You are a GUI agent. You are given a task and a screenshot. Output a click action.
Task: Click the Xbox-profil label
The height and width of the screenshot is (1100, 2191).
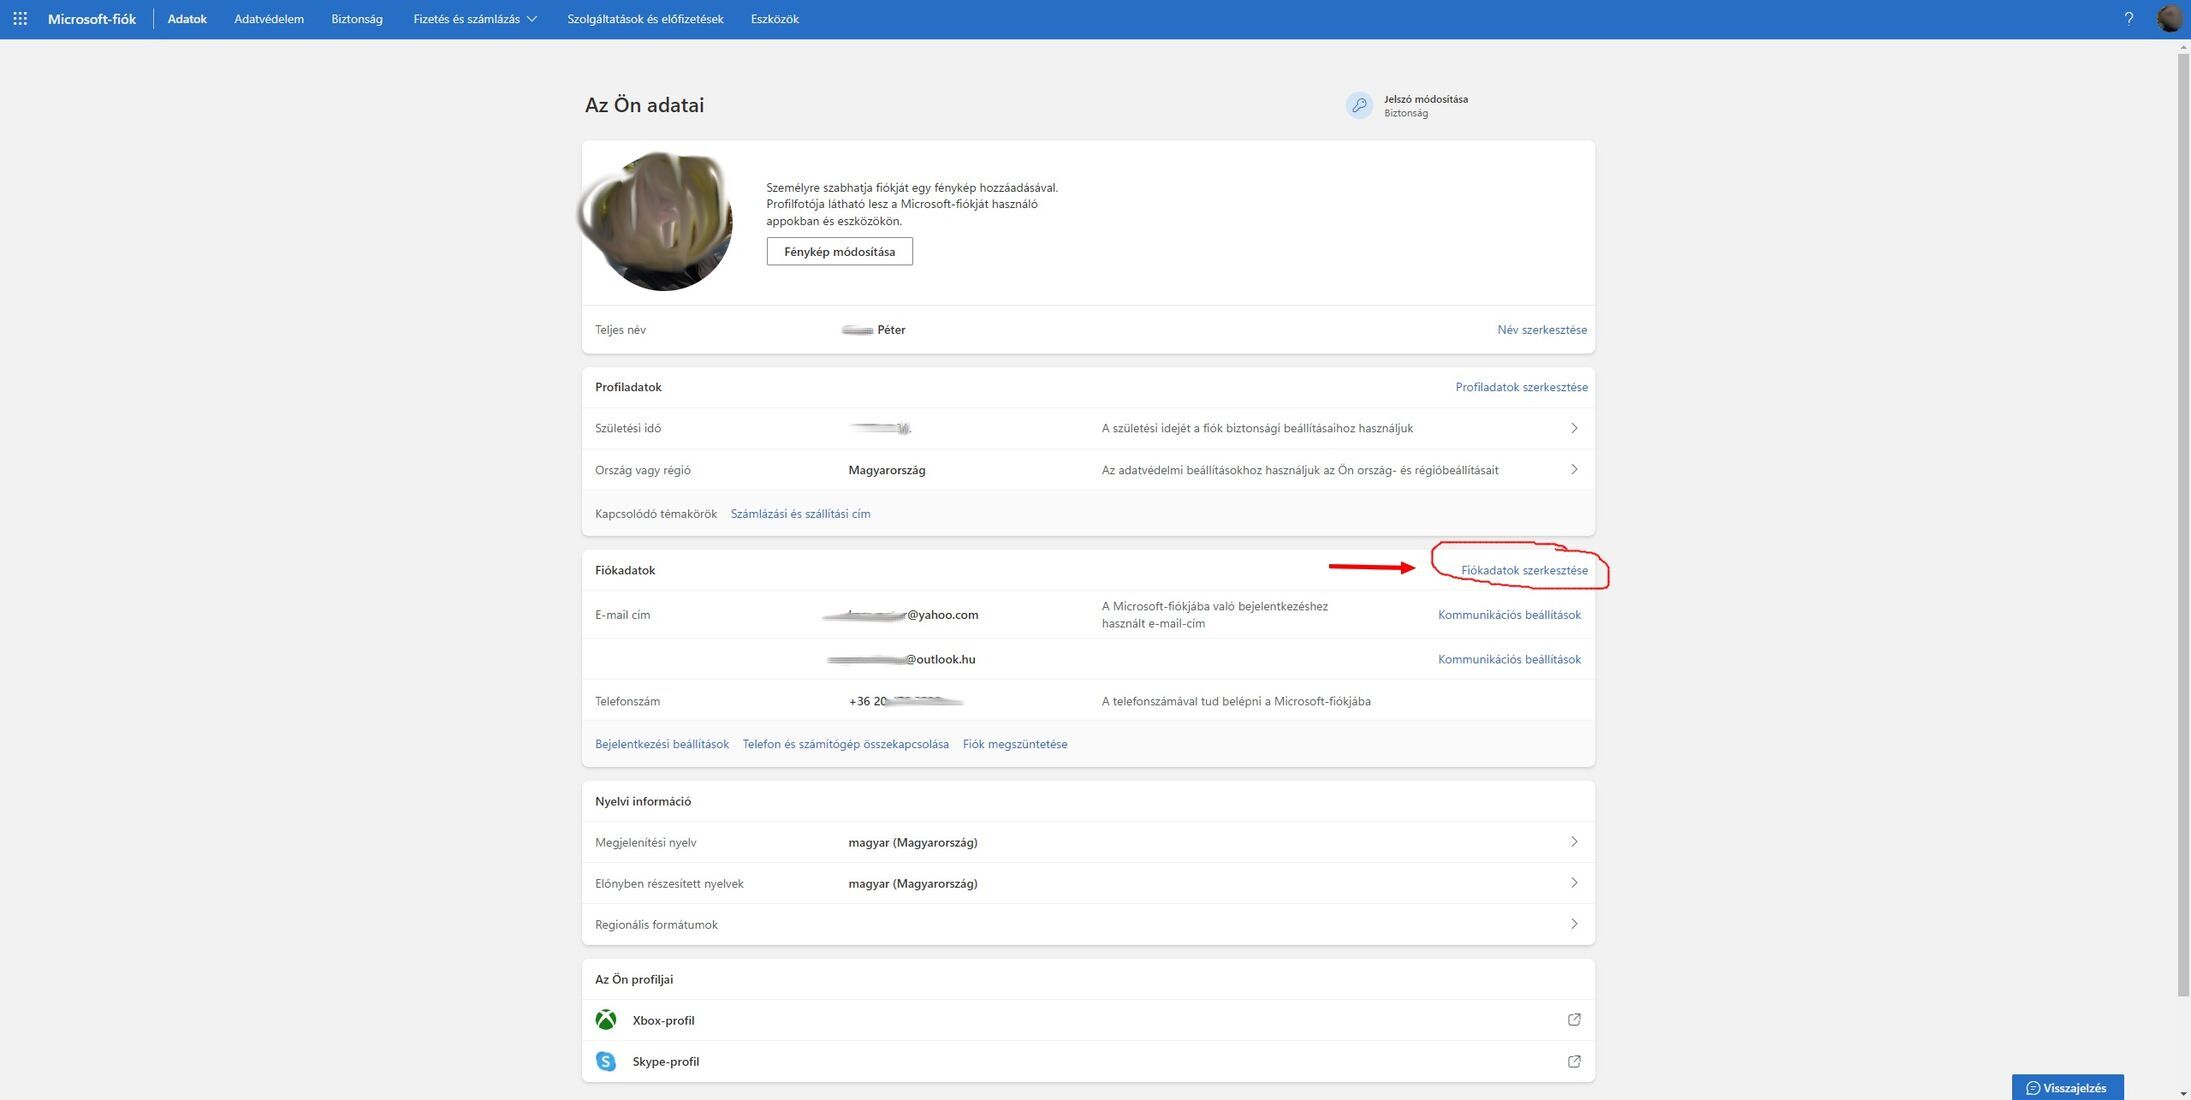[x=663, y=1020]
